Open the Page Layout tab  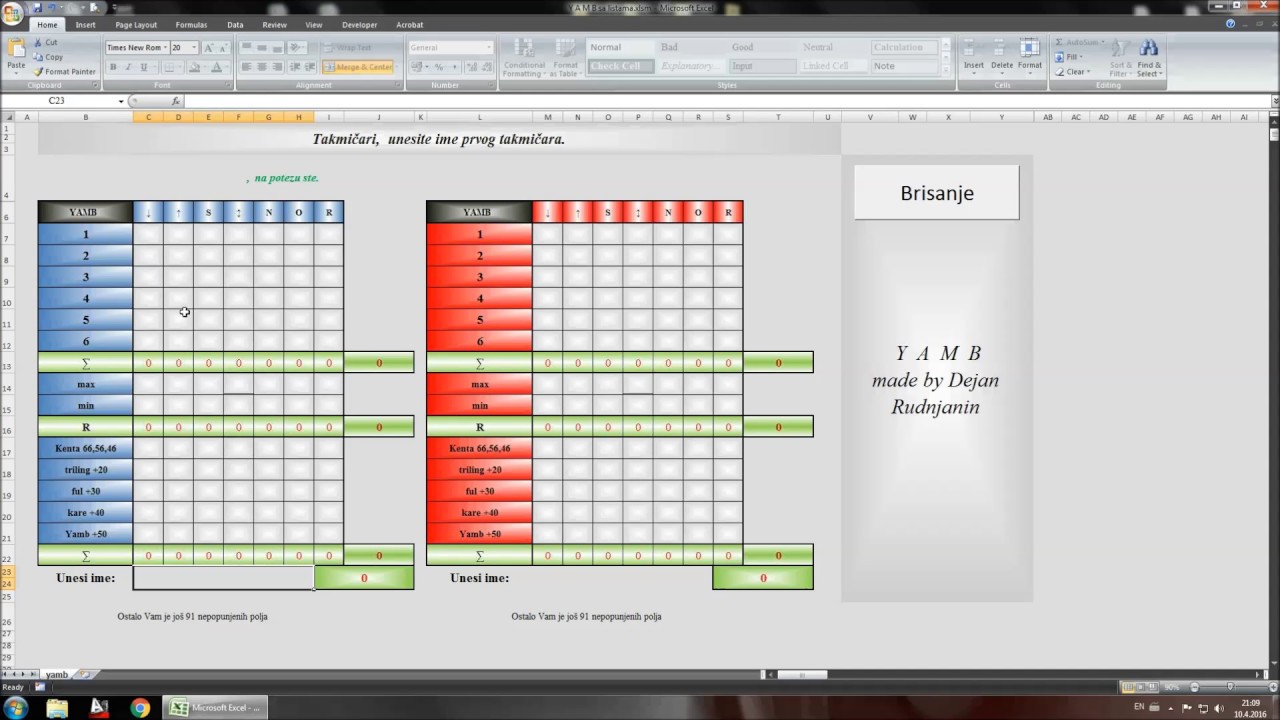136,25
